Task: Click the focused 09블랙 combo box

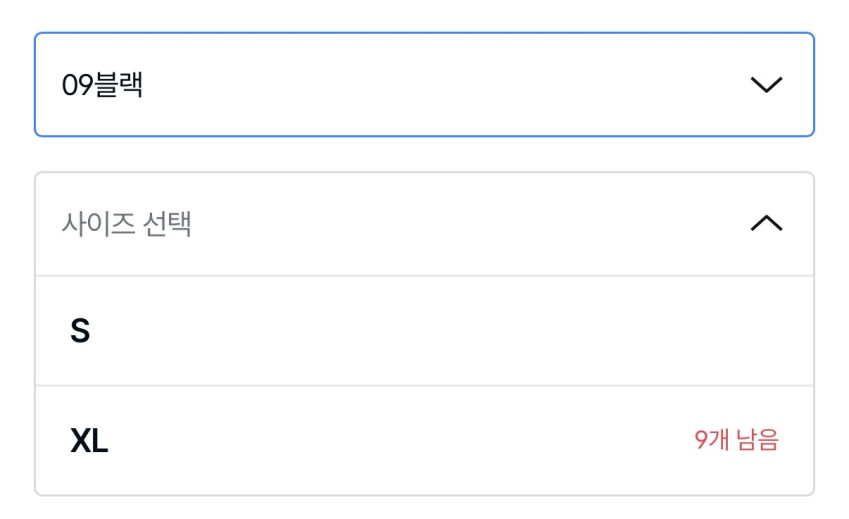Action: click(x=424, y=85)
